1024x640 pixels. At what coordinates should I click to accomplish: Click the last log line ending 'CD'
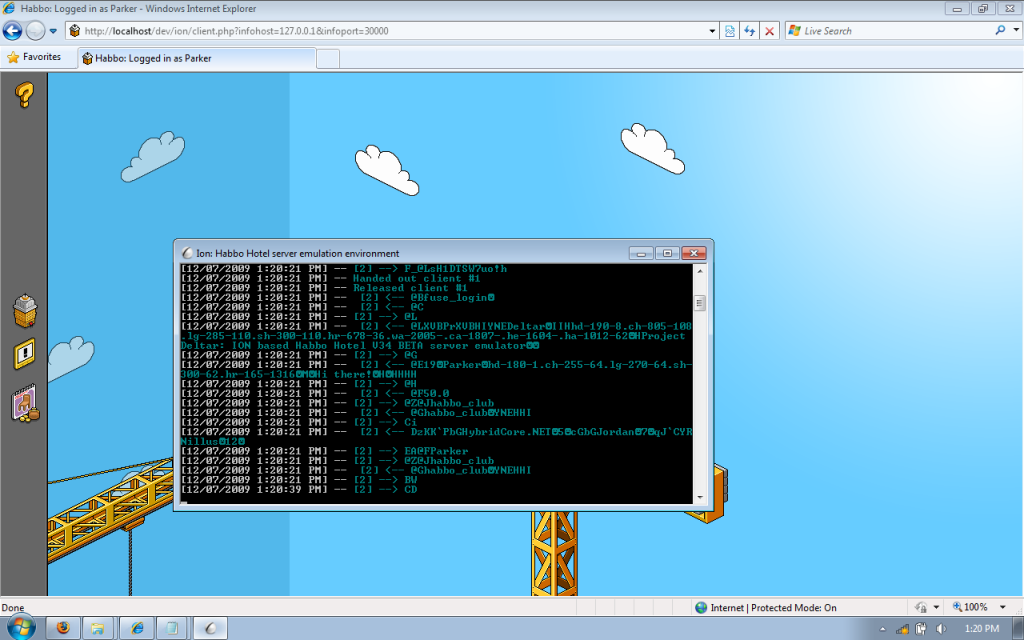(299, 490)
